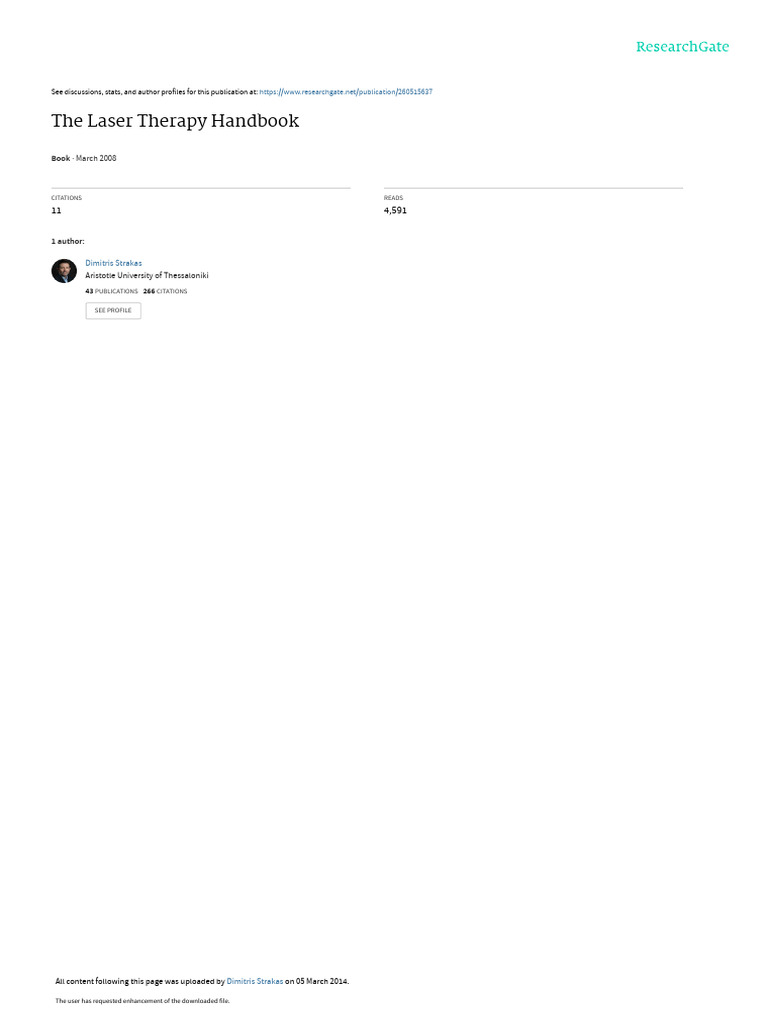Click the SEE PROFILE button
Screen dimensions: 768x1024
[x=113, y=310]
